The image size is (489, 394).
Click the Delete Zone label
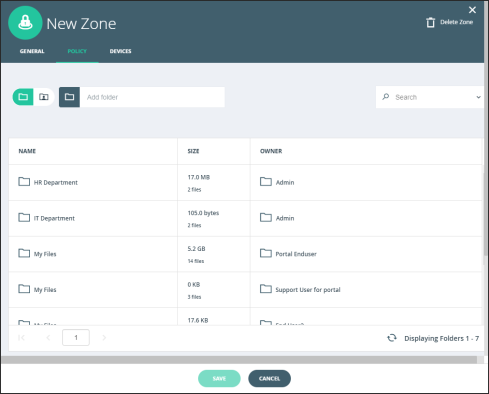coord(456,22)
